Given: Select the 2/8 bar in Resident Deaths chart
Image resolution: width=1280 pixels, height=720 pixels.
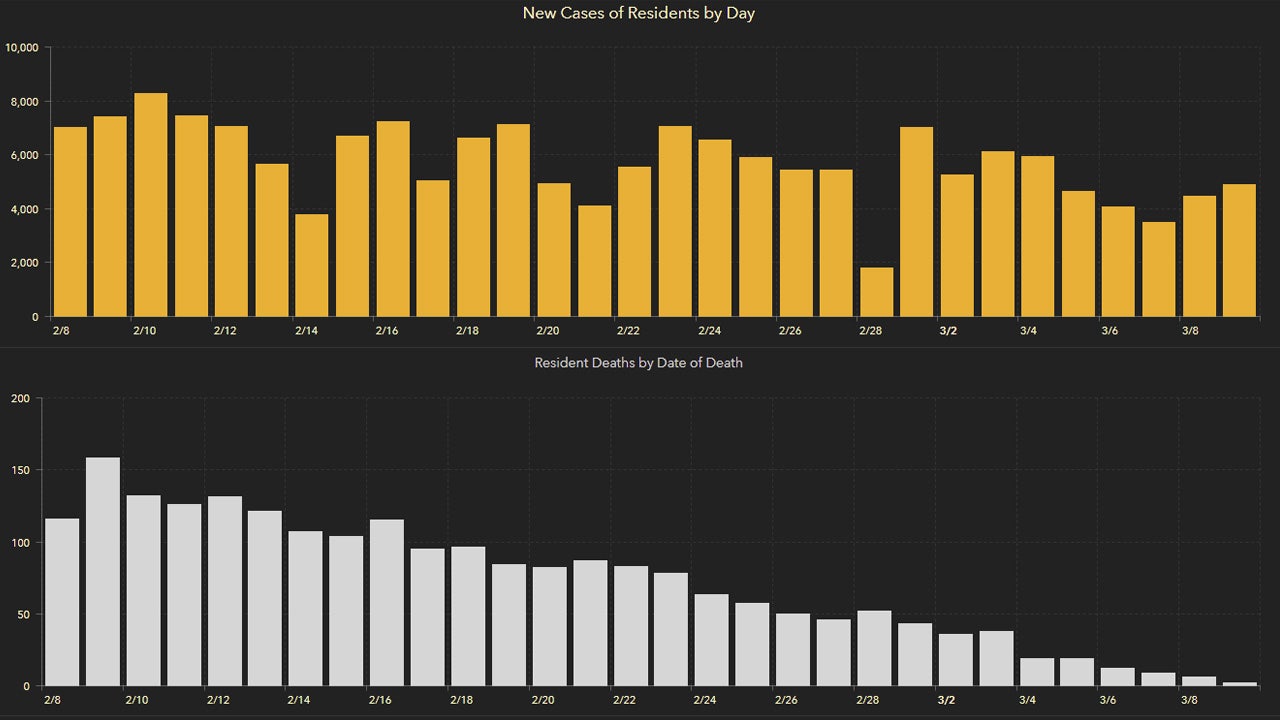Looking at the screenshot, I should coord(62,602).
